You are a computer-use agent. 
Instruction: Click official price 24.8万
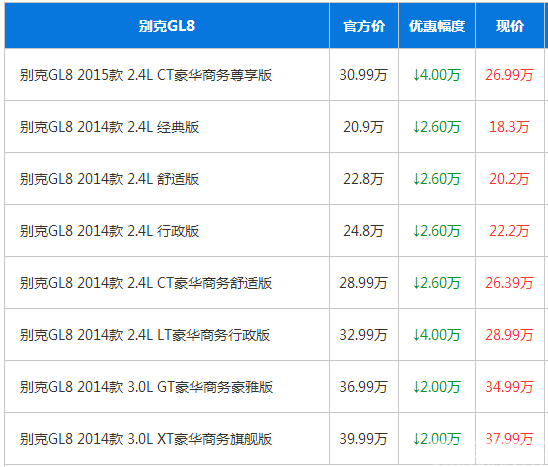[363, 231]
